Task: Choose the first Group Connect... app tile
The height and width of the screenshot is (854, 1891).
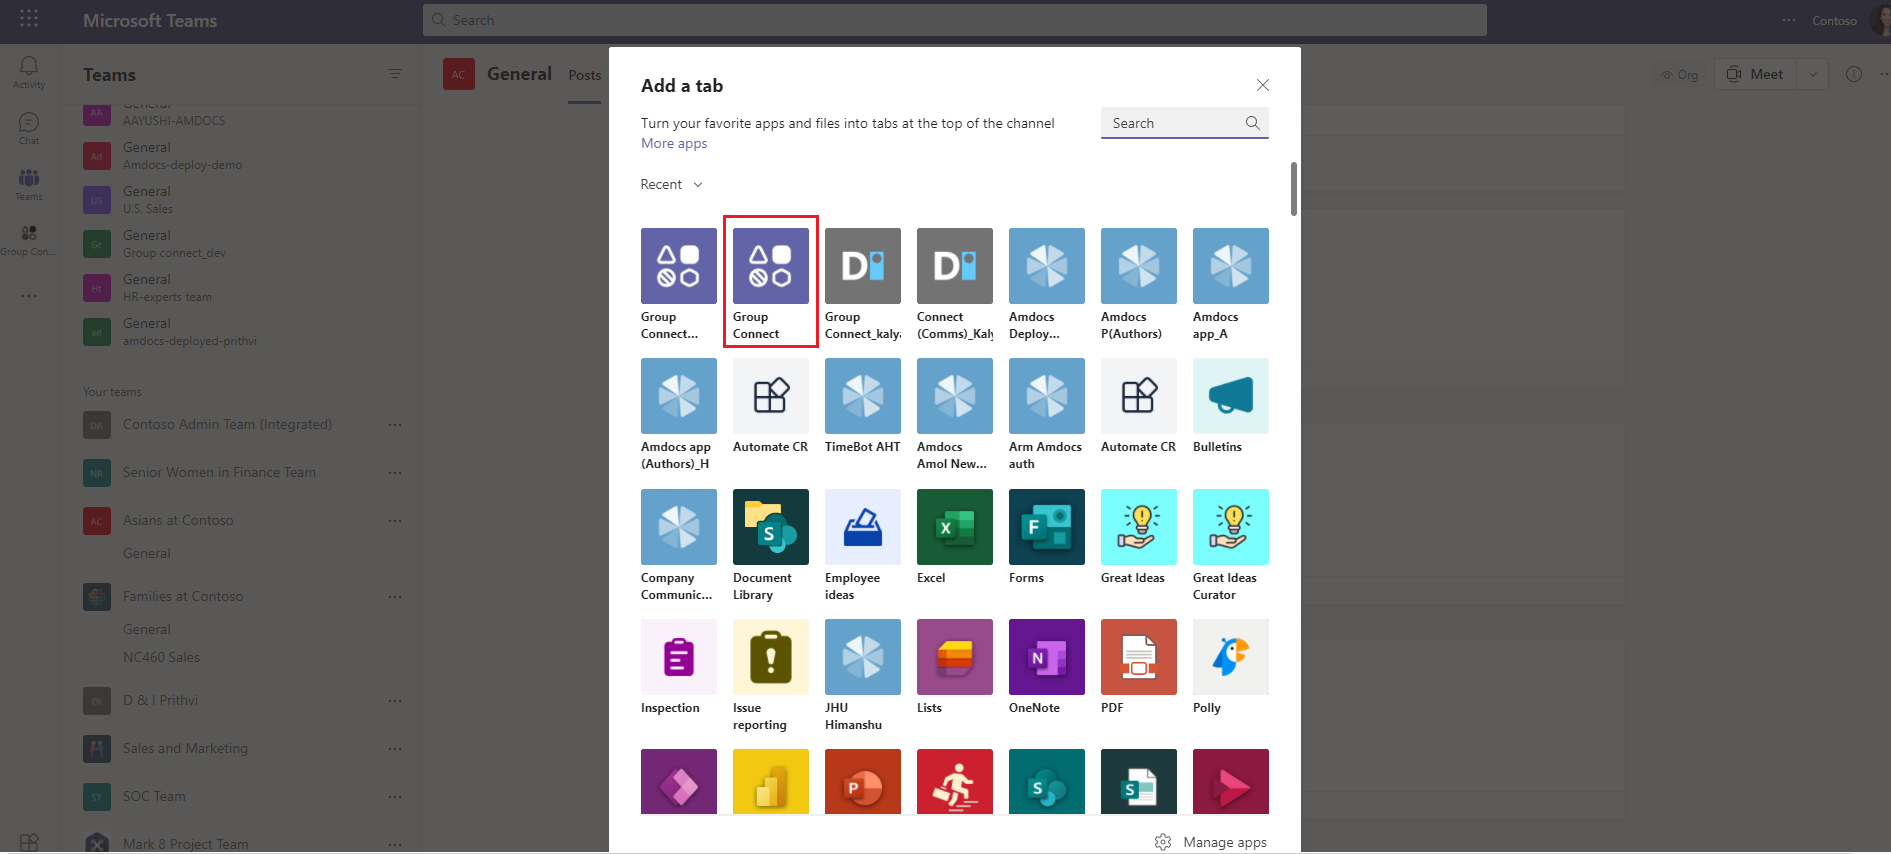Action: pos(679,284)
